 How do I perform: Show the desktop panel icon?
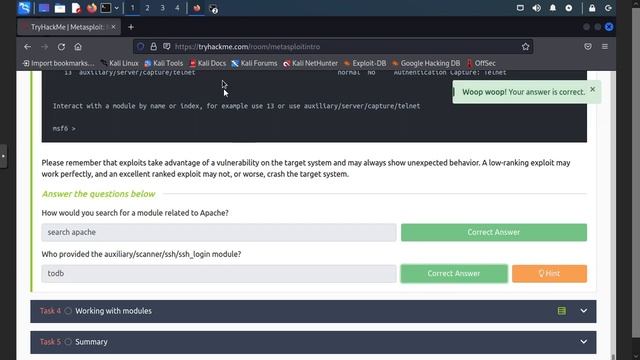pos(44,8)
